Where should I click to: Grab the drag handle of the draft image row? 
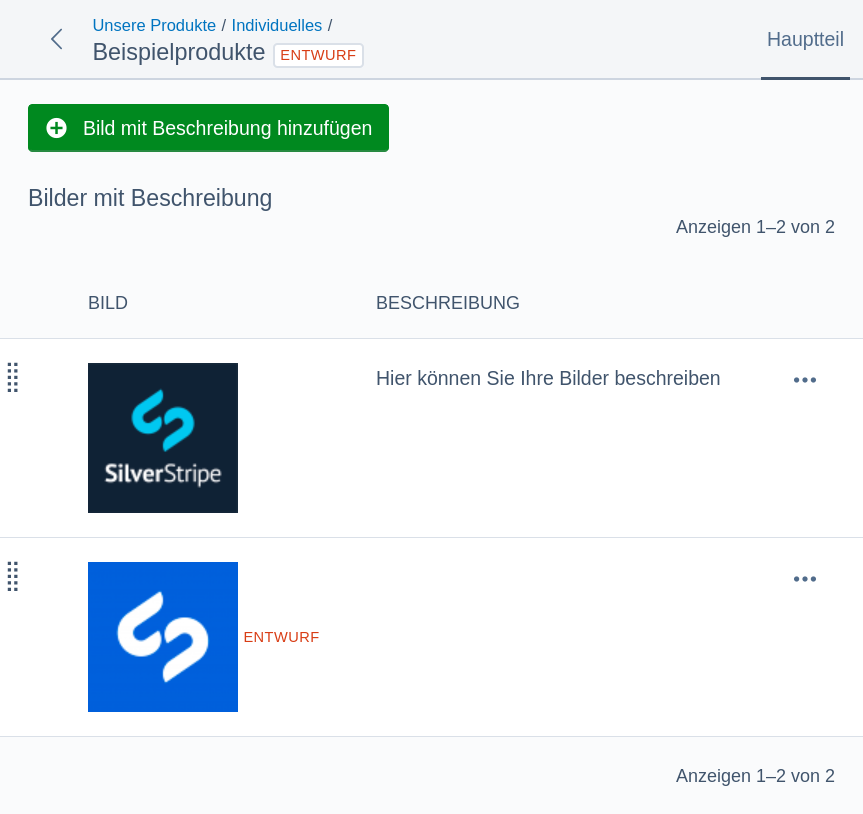[x=13, y=576]
